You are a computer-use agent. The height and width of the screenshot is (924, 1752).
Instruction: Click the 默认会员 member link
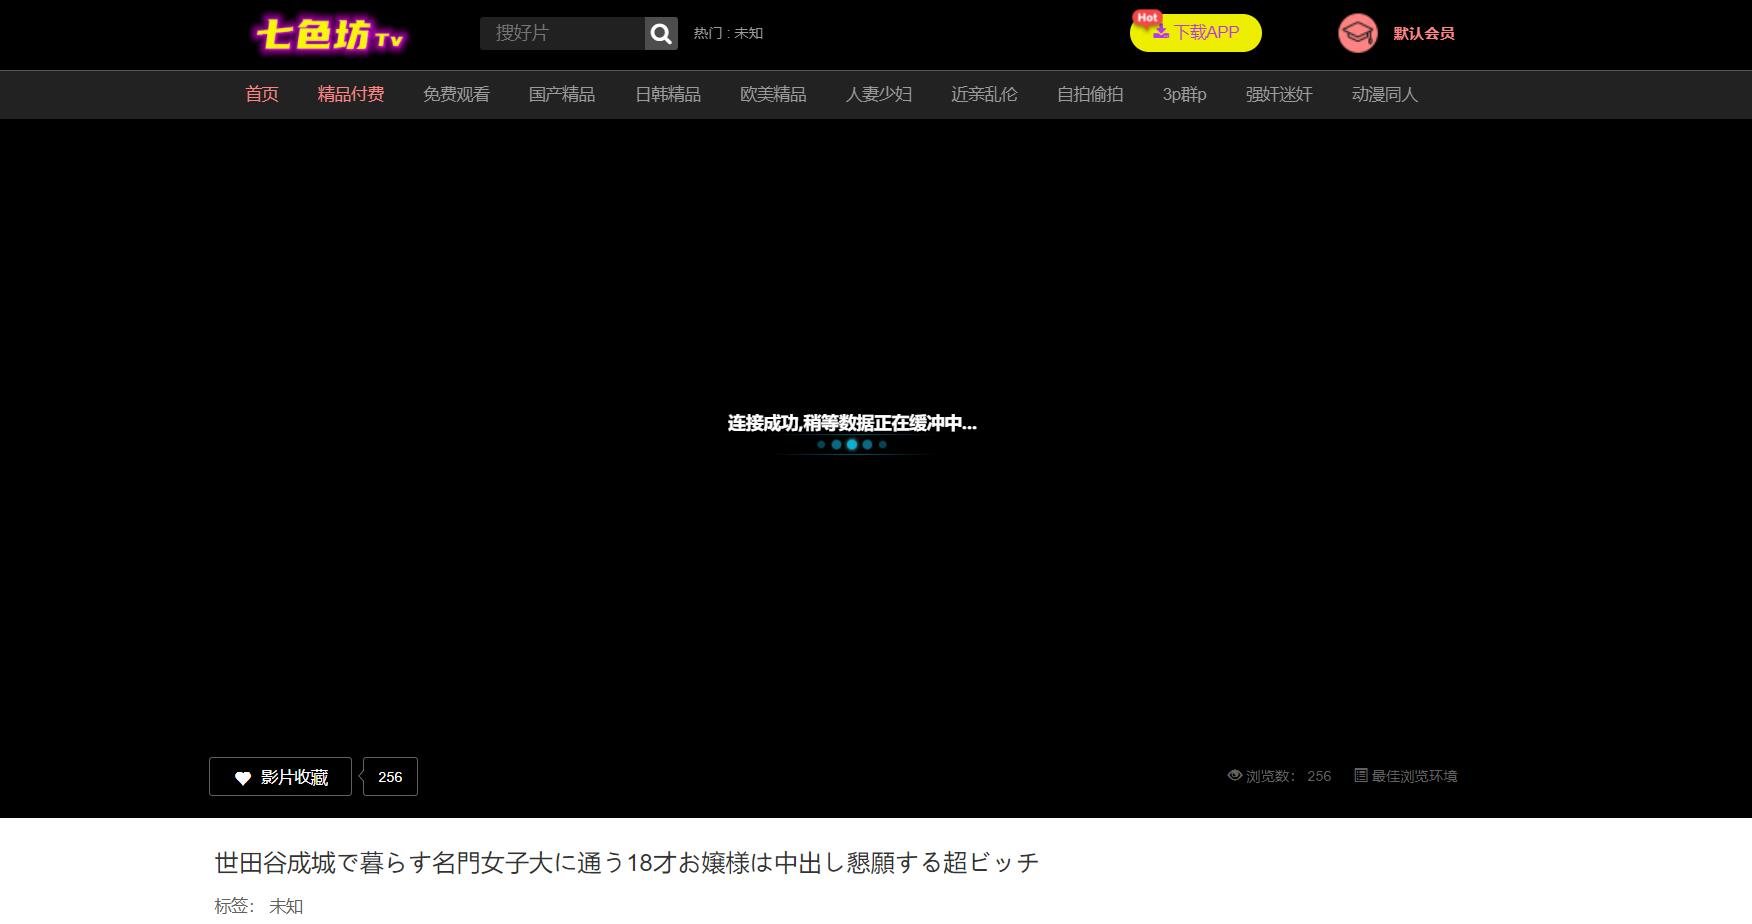click(1424, 33)
